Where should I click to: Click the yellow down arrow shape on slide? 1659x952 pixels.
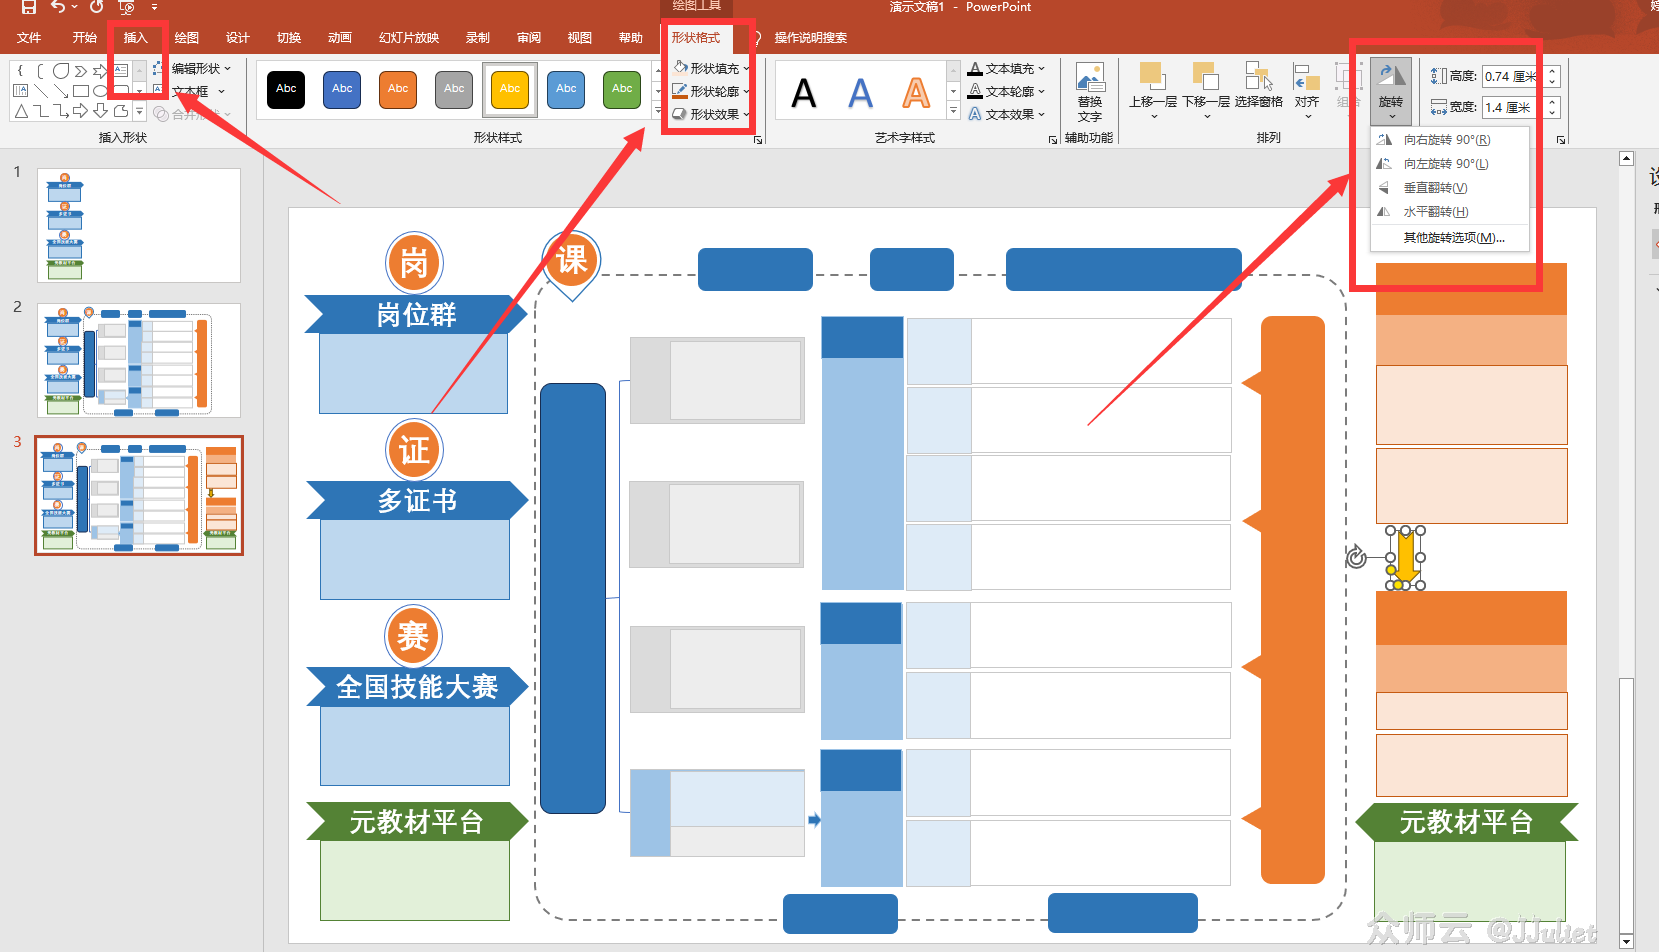coord(1405,560)
